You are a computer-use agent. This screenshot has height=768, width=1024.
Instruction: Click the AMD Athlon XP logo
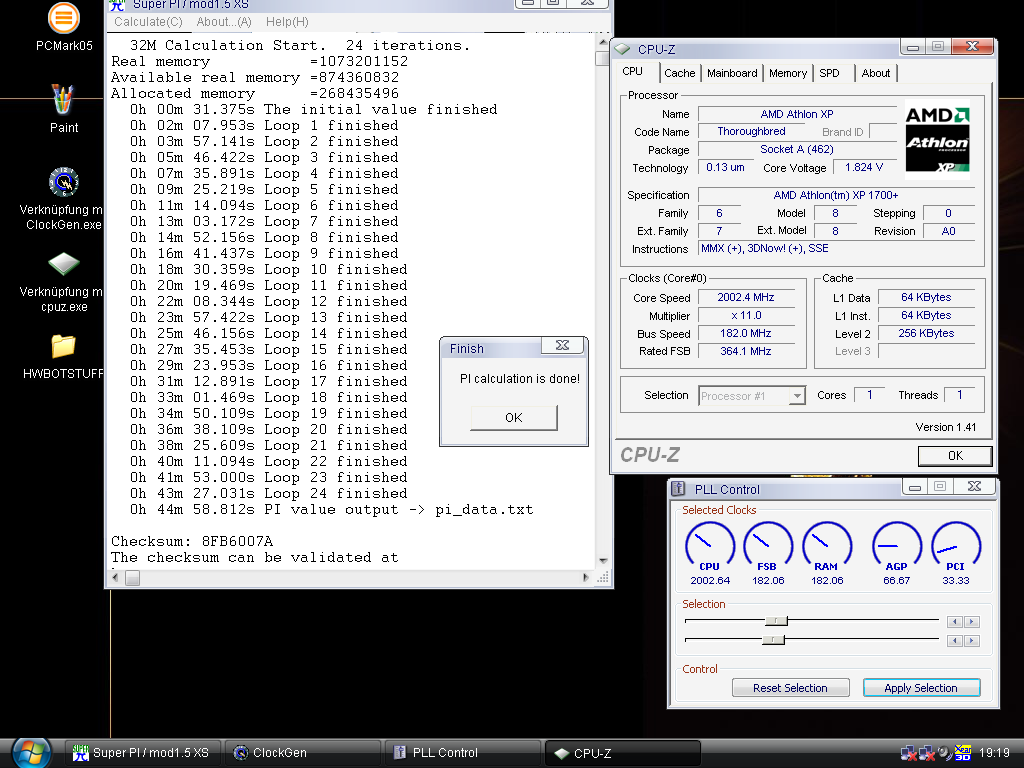937,140
